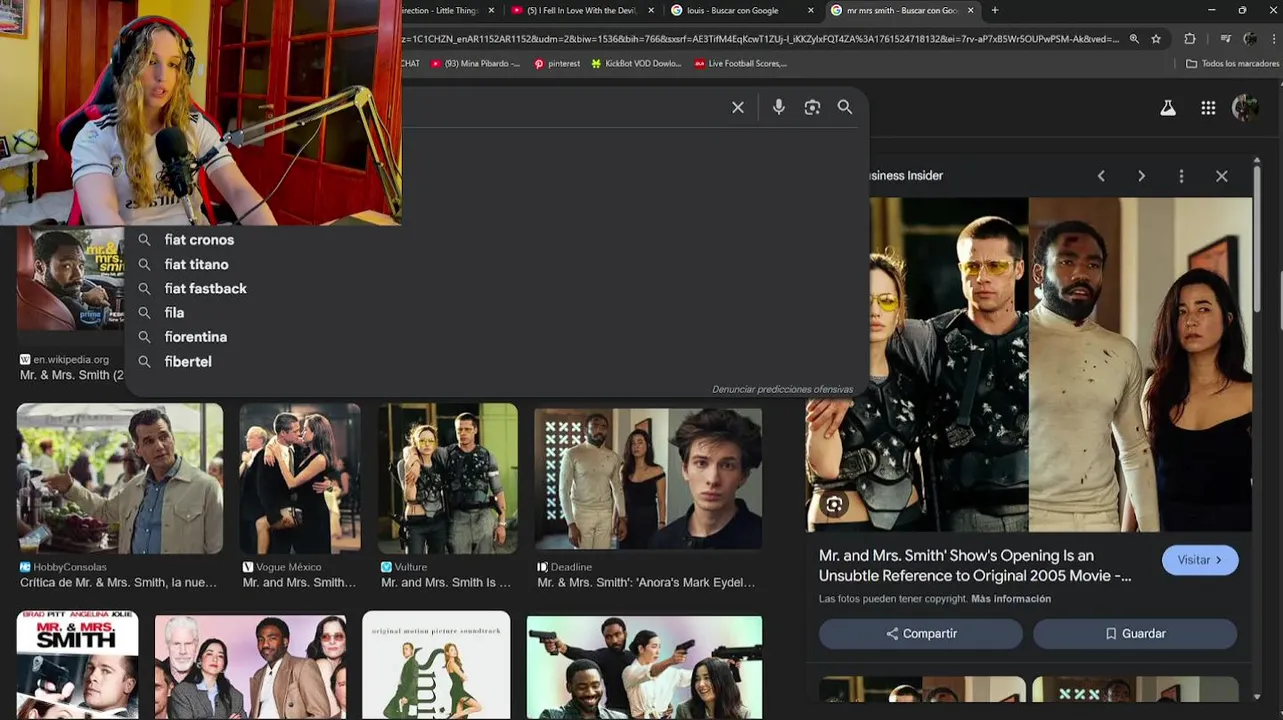Open the 'Más información' copyright link
The height and width of the screenshot is (720, 1283).
pos(1011,599)
